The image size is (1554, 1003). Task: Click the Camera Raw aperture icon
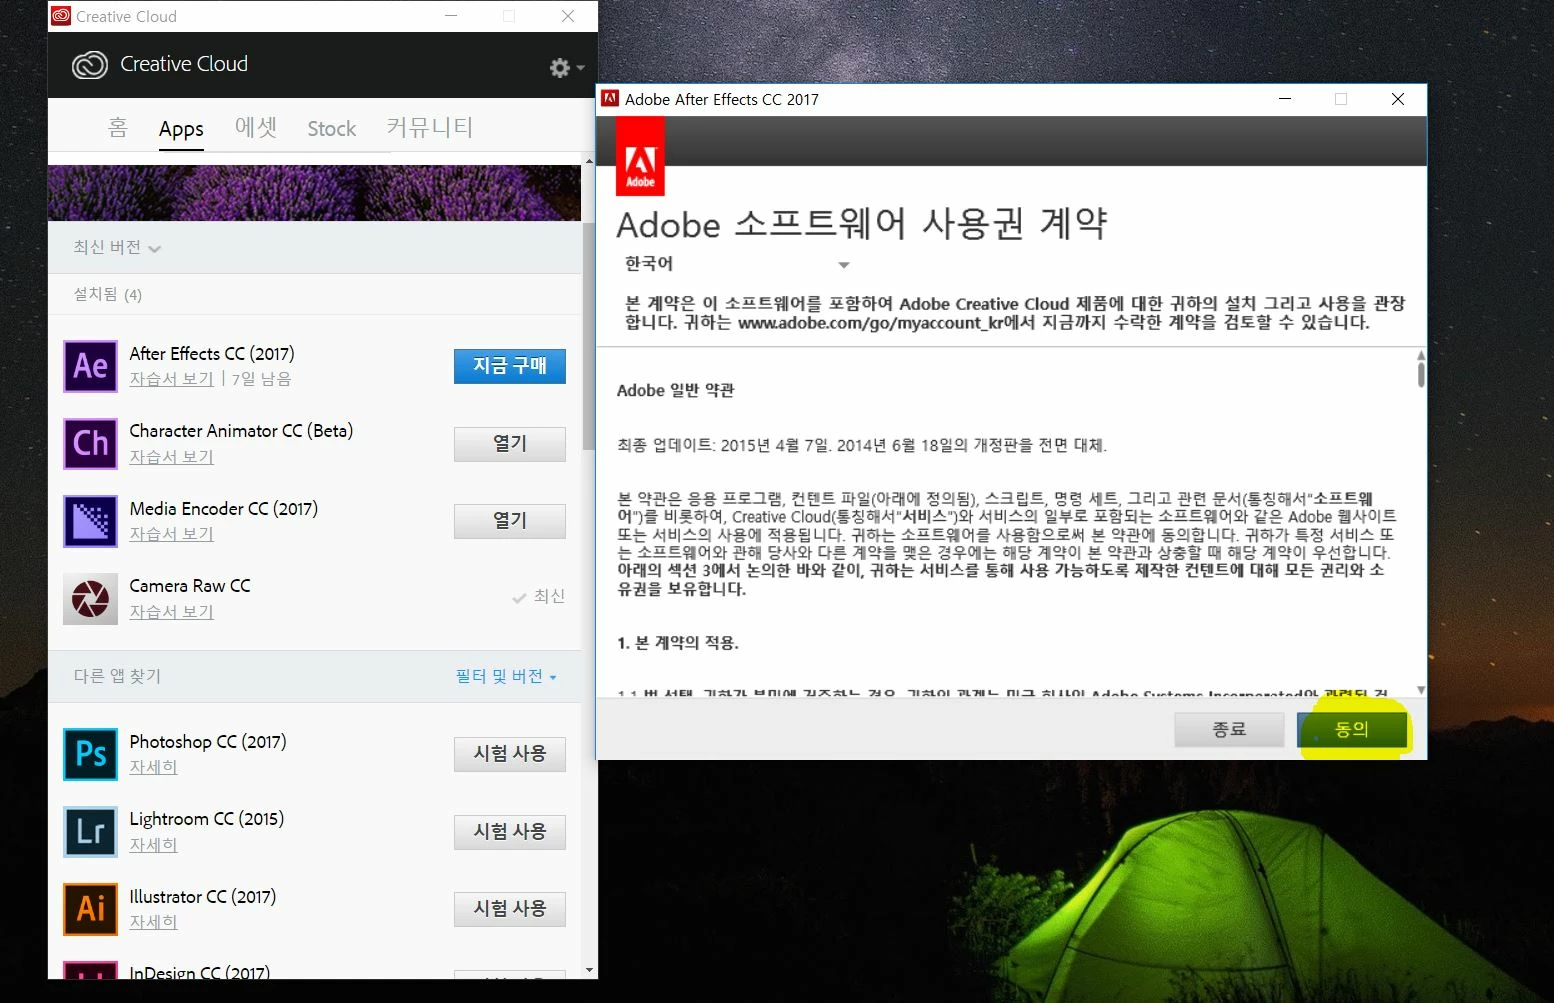click(90, 598)
